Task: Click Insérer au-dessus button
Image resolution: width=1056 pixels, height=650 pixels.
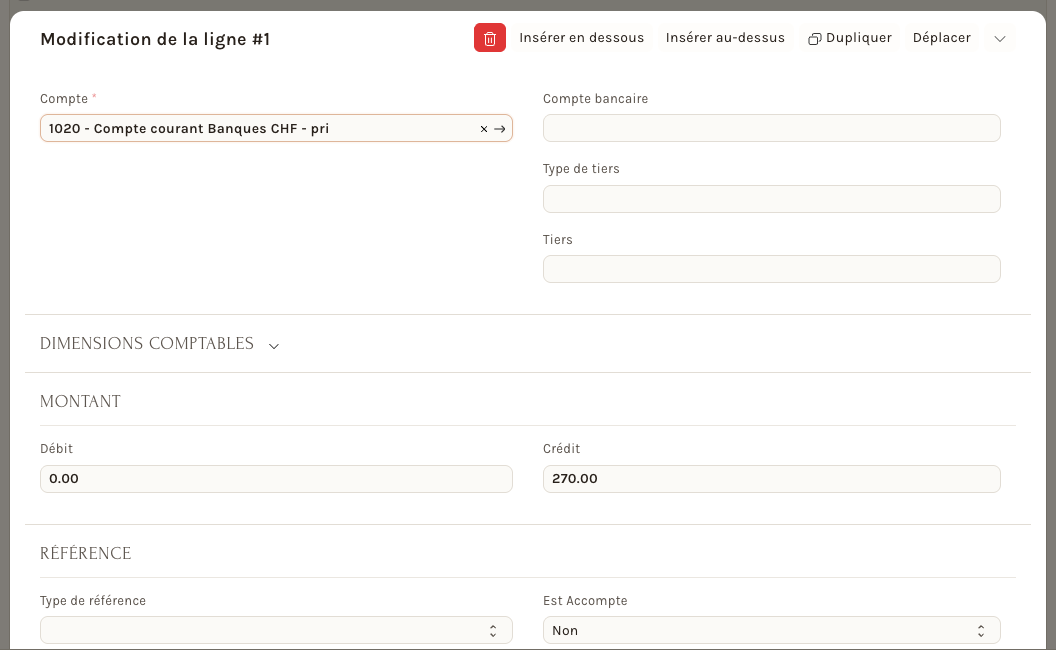Action: point(725,38)
